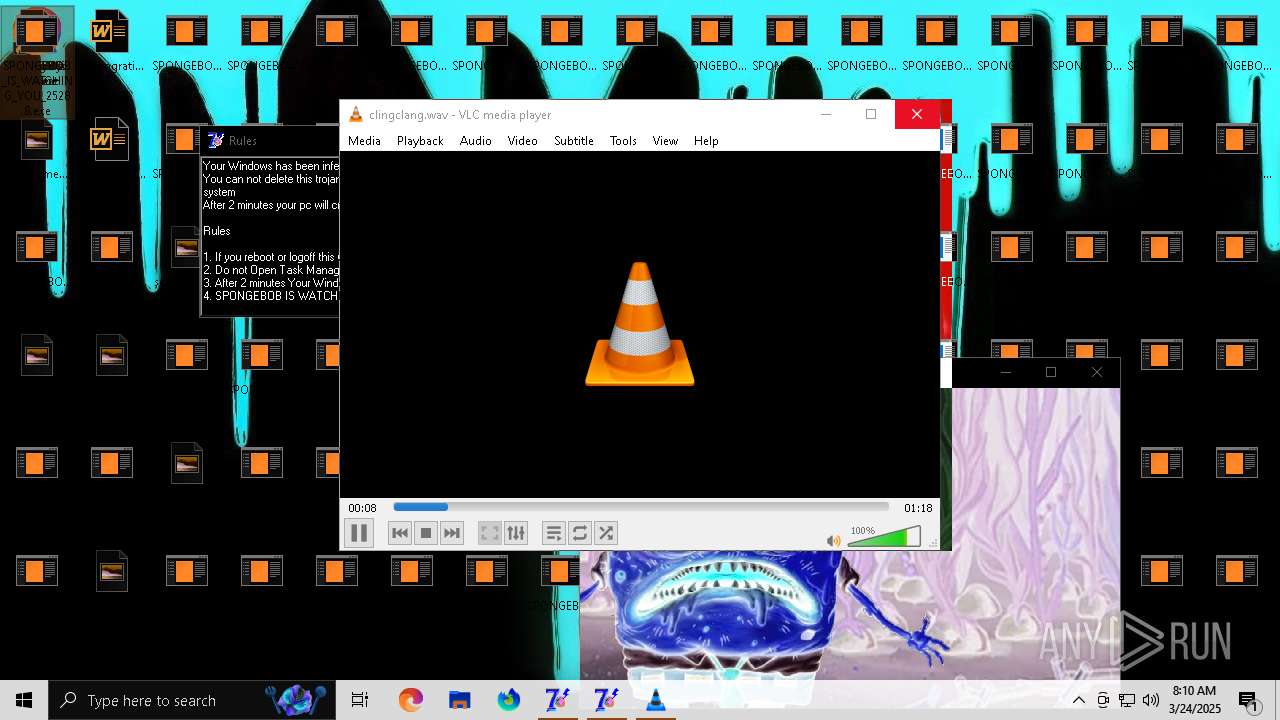Toggle random shuffle playback in VLC
Screen dimensions: 1280x720
point(605,533)
